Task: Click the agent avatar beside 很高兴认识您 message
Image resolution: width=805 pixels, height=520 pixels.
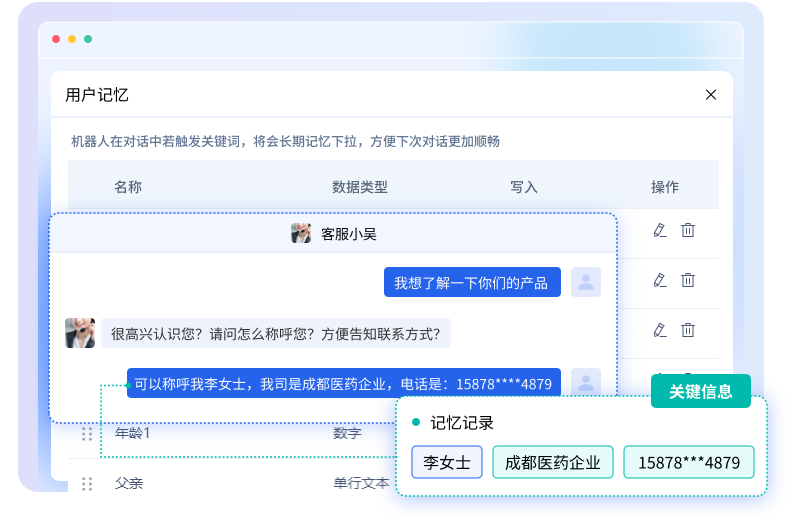Action: tap(80, 333)
